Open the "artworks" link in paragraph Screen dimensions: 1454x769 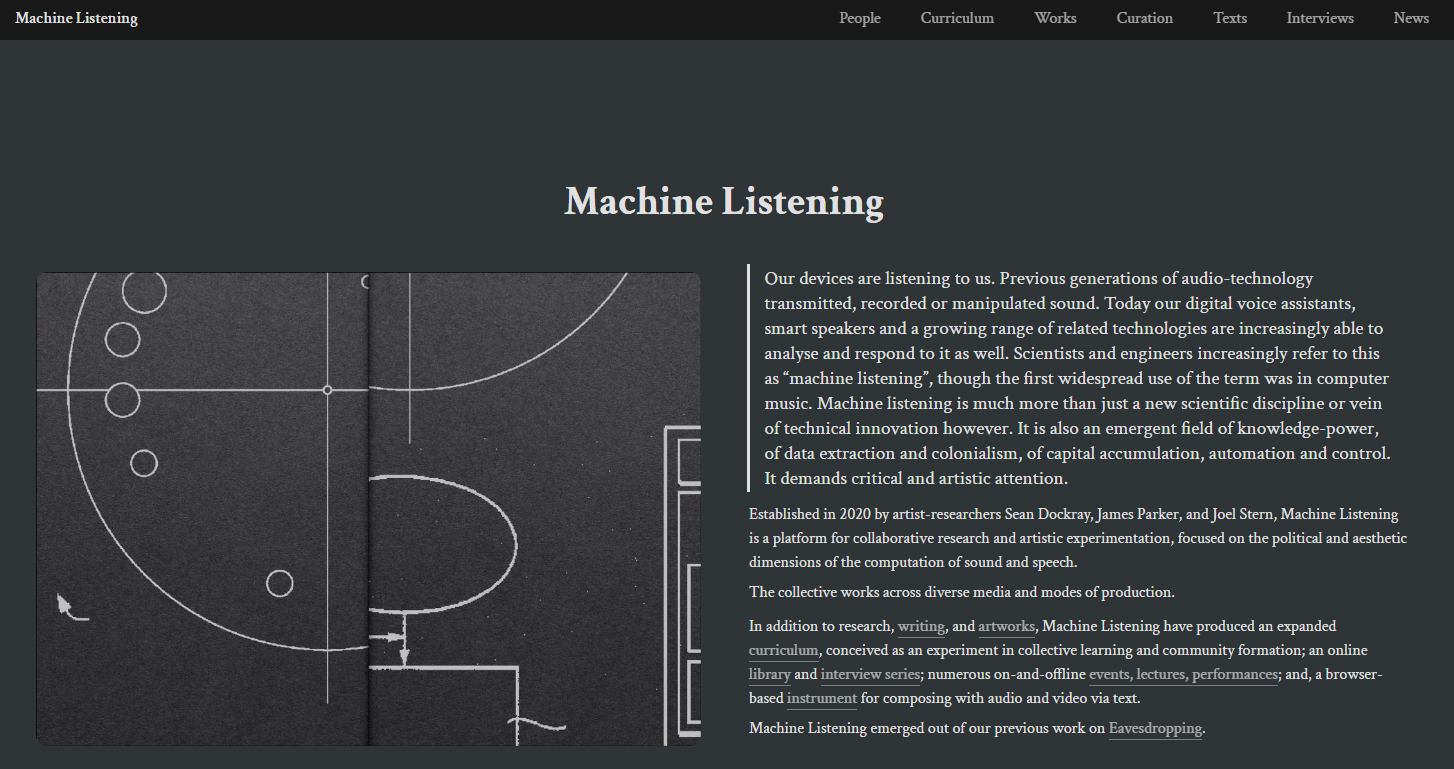(1006, 627)
